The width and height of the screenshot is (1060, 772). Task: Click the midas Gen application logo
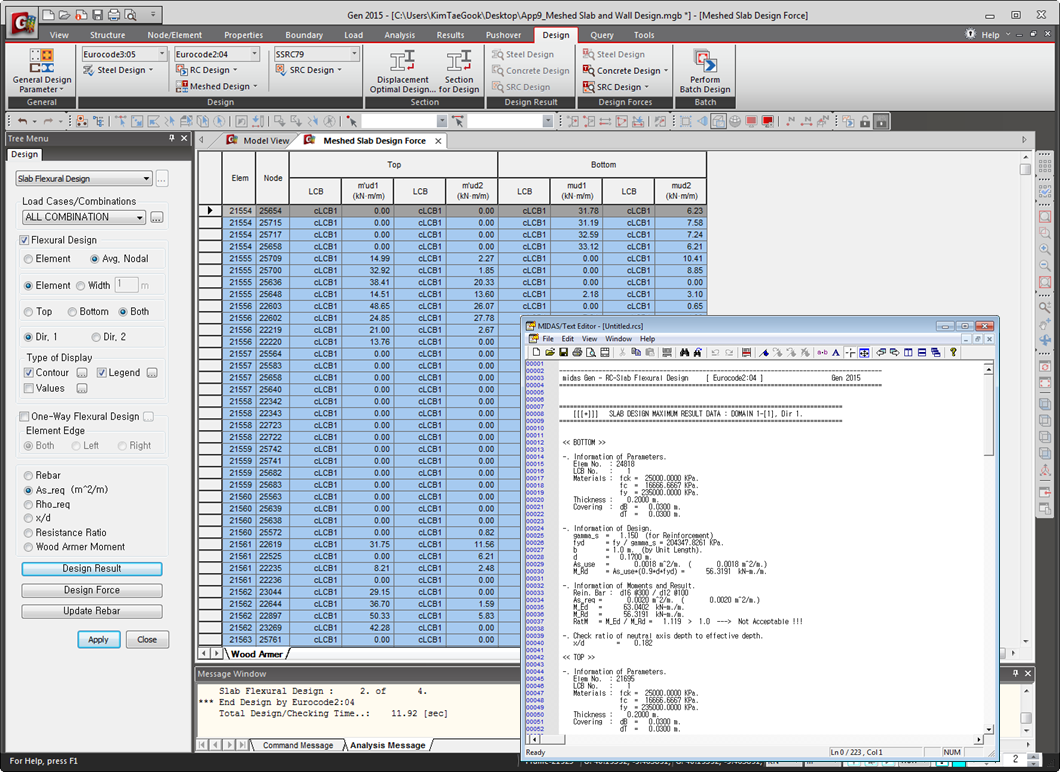[24, 23]
